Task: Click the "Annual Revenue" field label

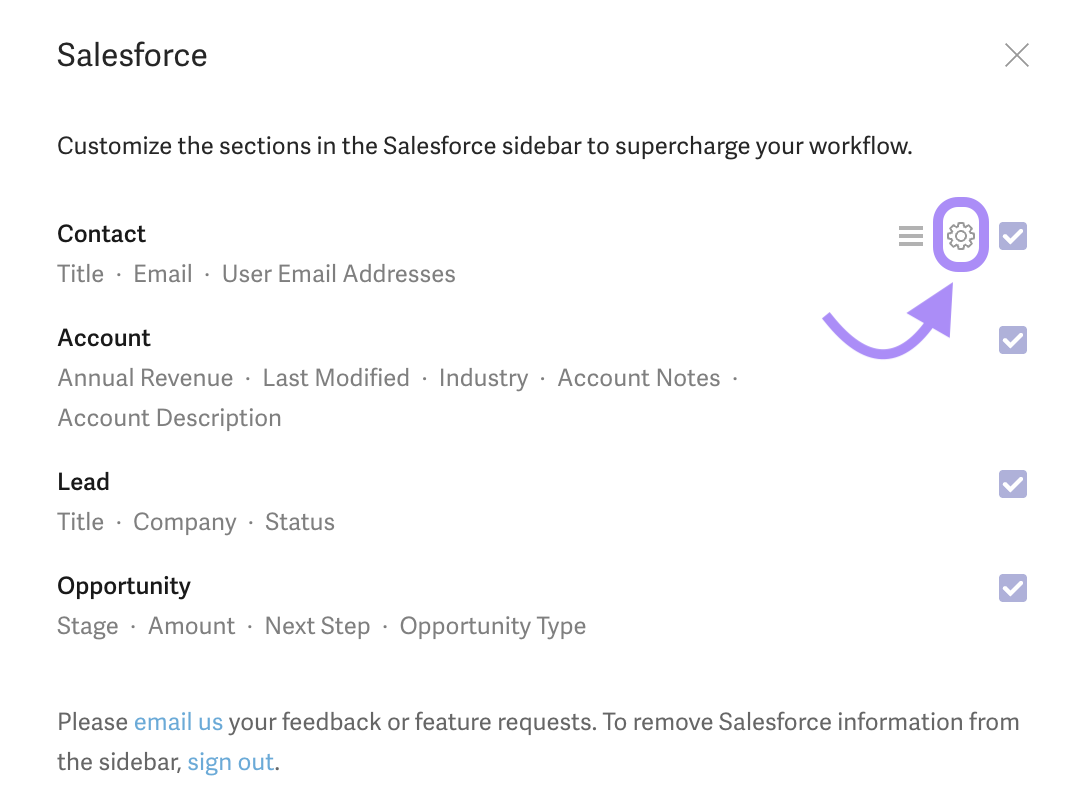Action: click(145, 378)
